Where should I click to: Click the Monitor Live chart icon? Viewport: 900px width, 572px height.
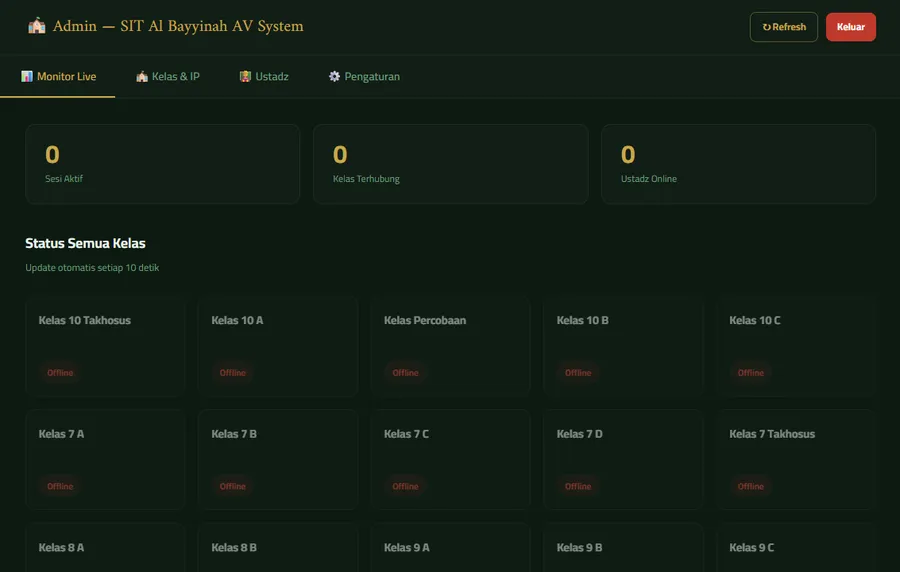click(x=26, y=76)
